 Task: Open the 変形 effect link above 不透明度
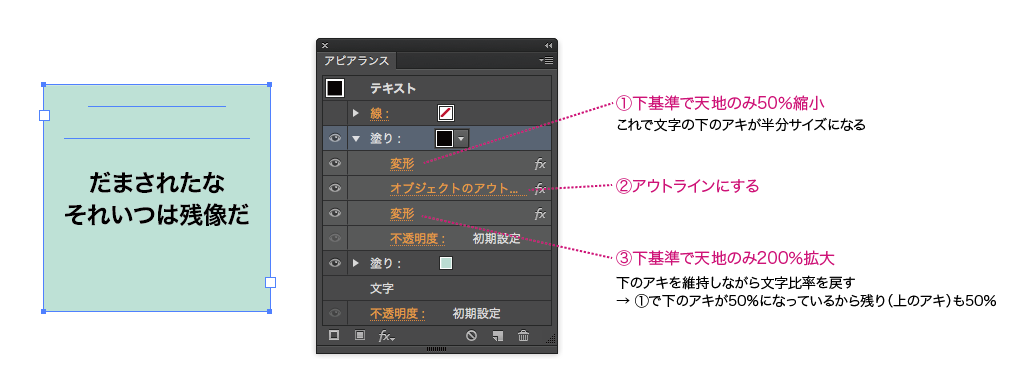(x=402, y=213)
